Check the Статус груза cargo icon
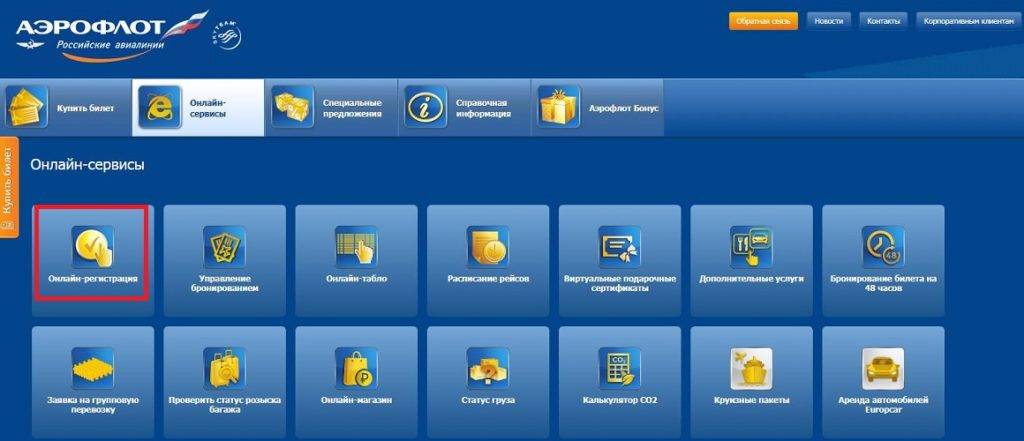 coord(488,368)
